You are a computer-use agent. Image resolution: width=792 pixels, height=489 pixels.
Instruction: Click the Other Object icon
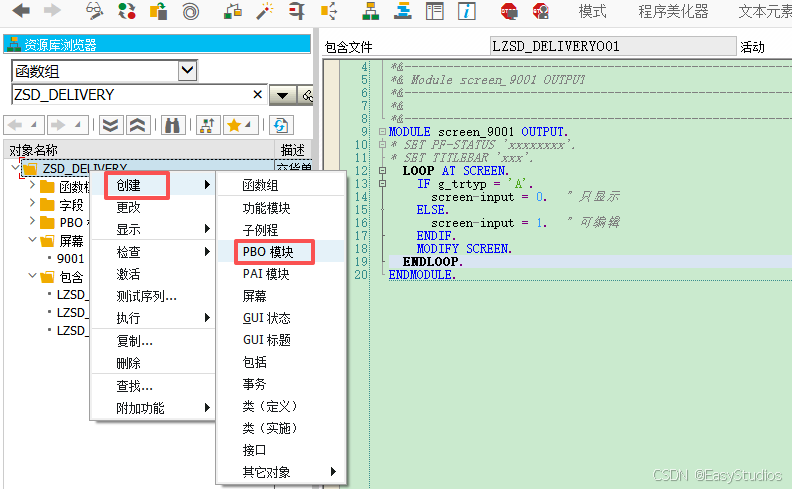pyautogui.click(x=159, y=11)
